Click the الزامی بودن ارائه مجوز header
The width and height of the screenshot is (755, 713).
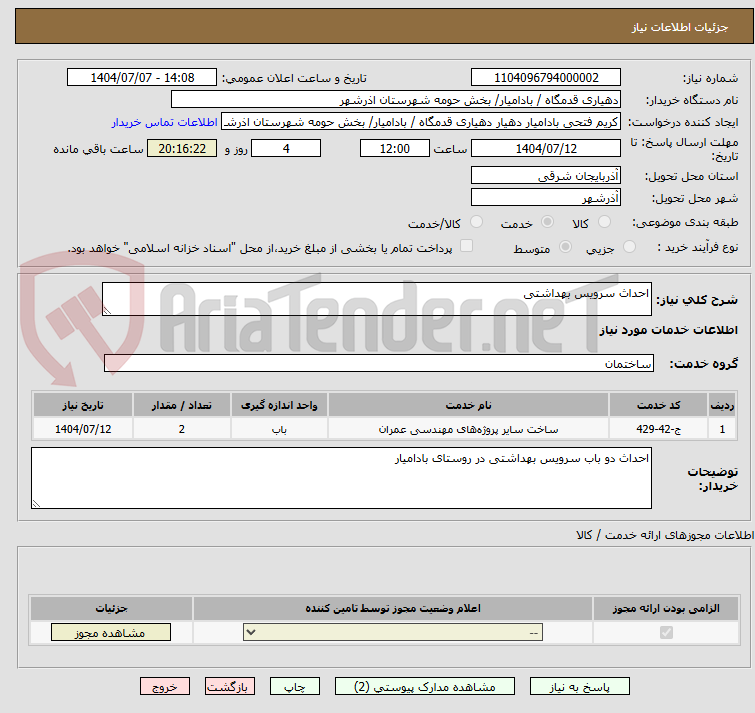coord(666,608)
